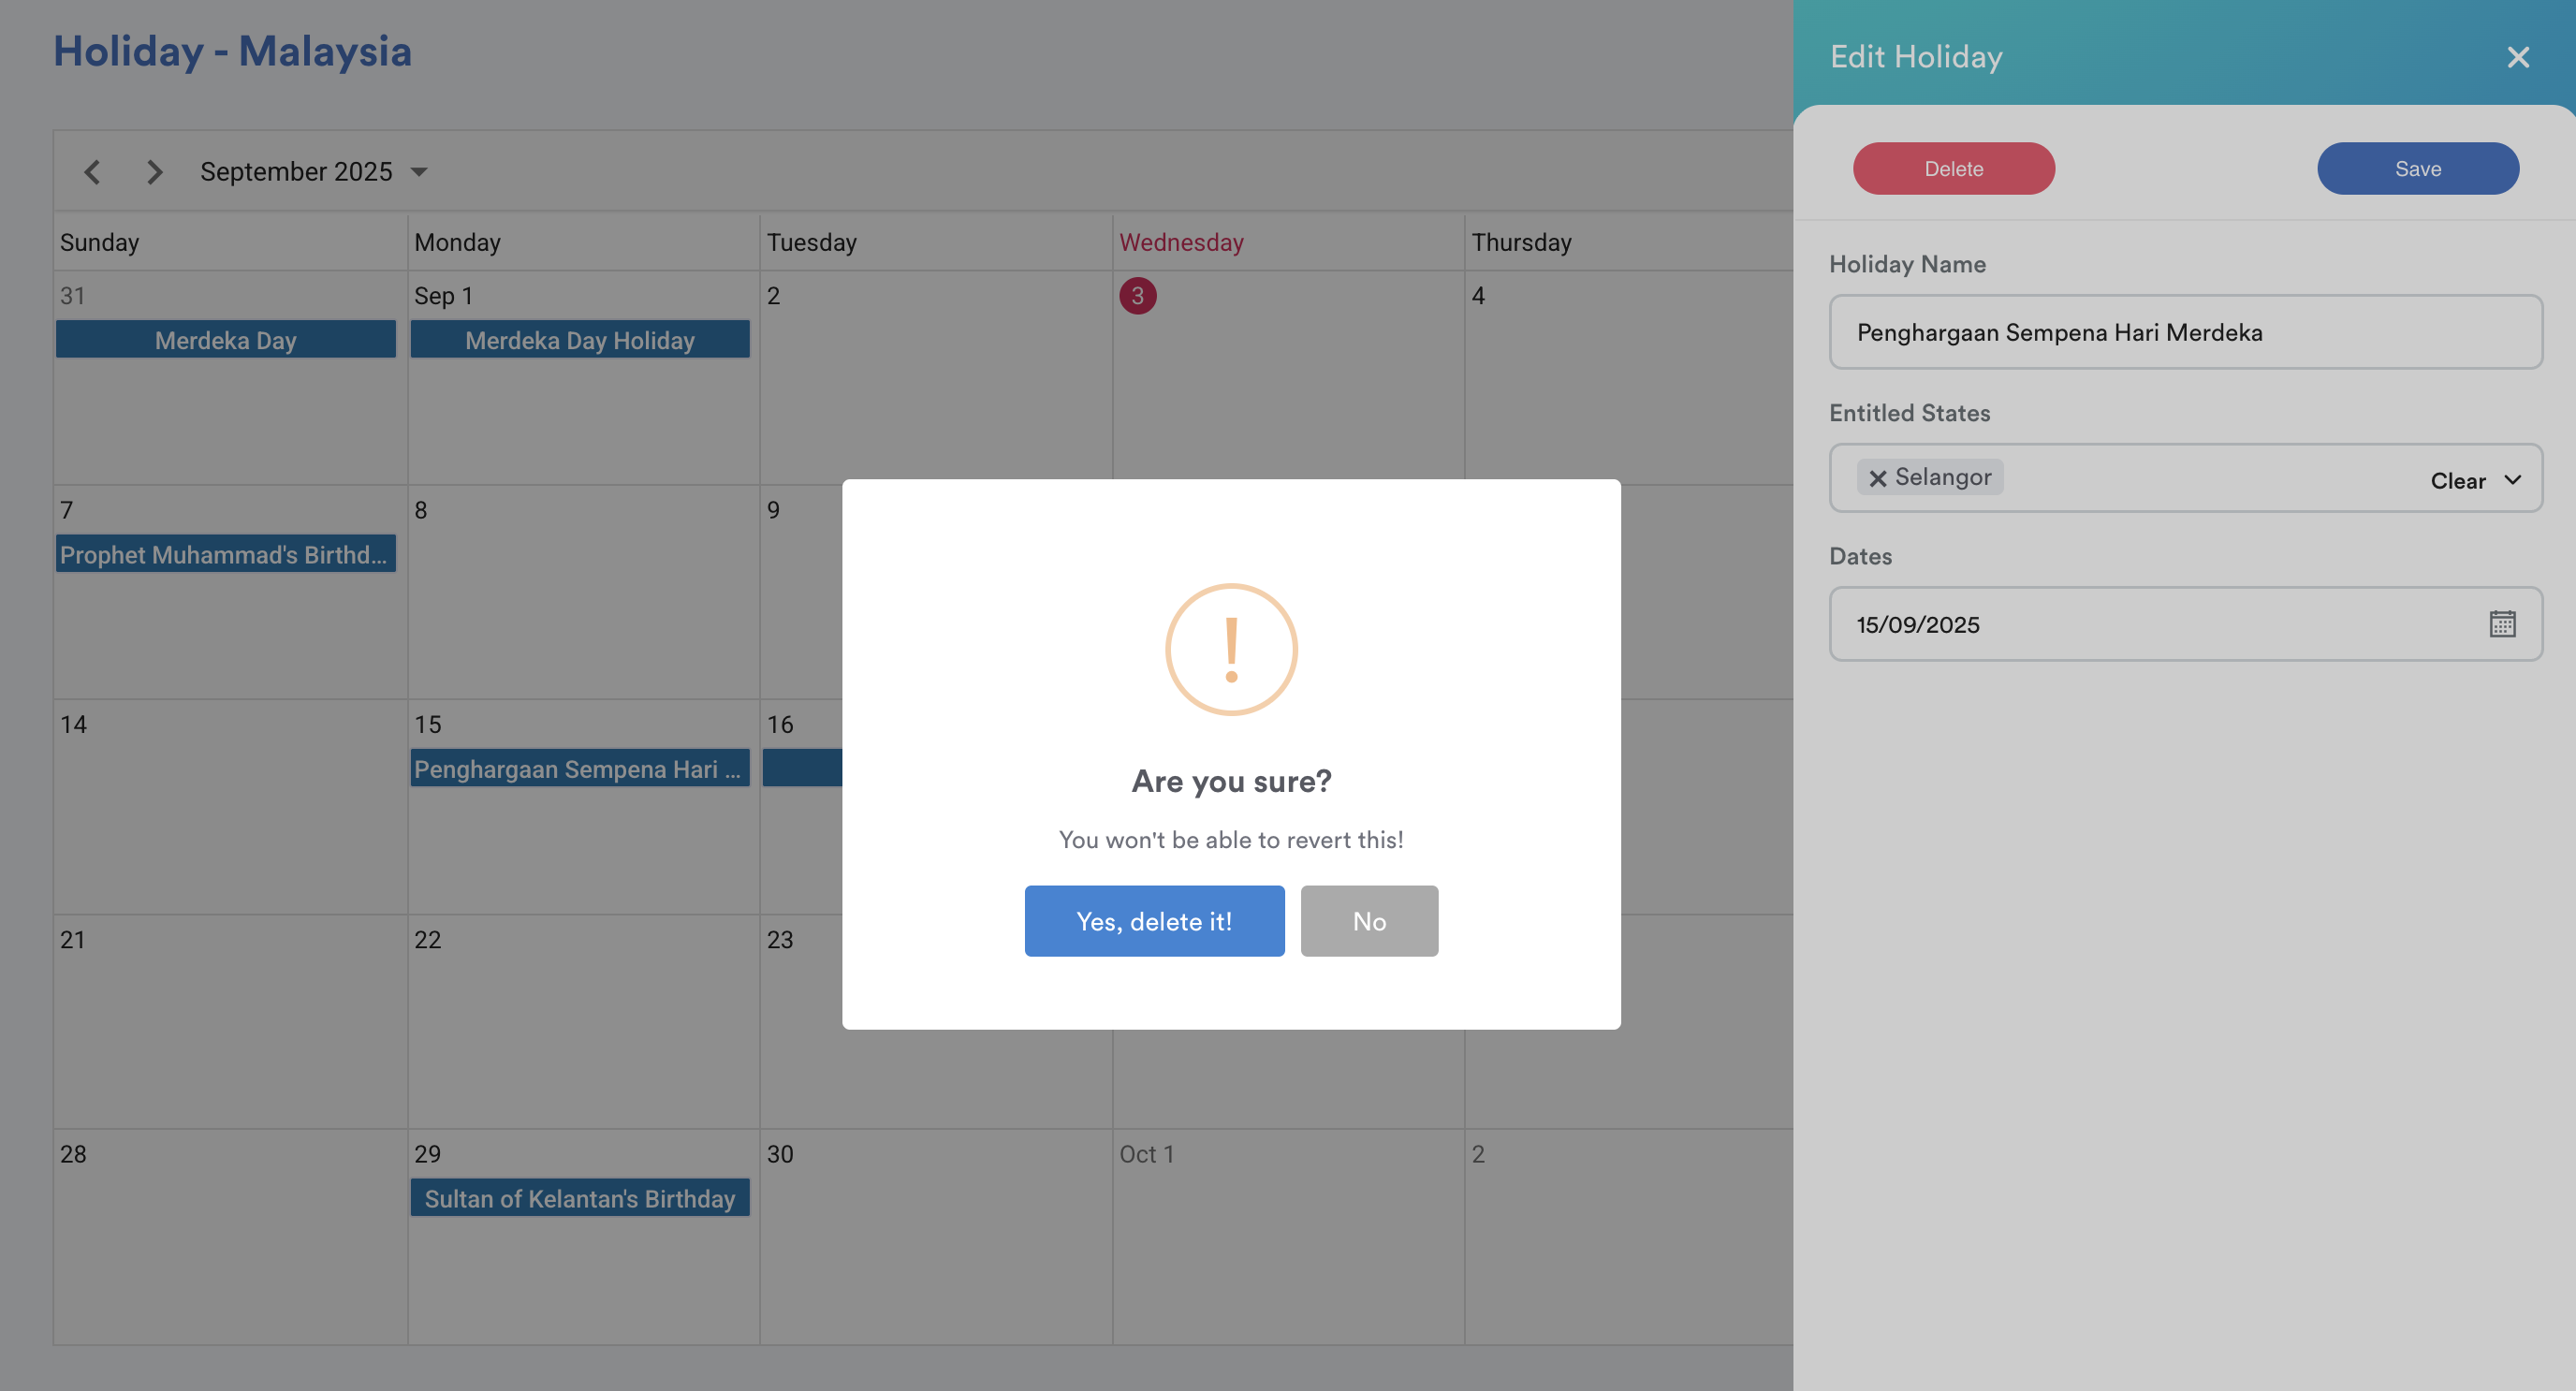The height and width of the screenshot is (1391, 2576).
Task: Open the Merdeka Day Holiday event
Action: click(x=579, y=340)
